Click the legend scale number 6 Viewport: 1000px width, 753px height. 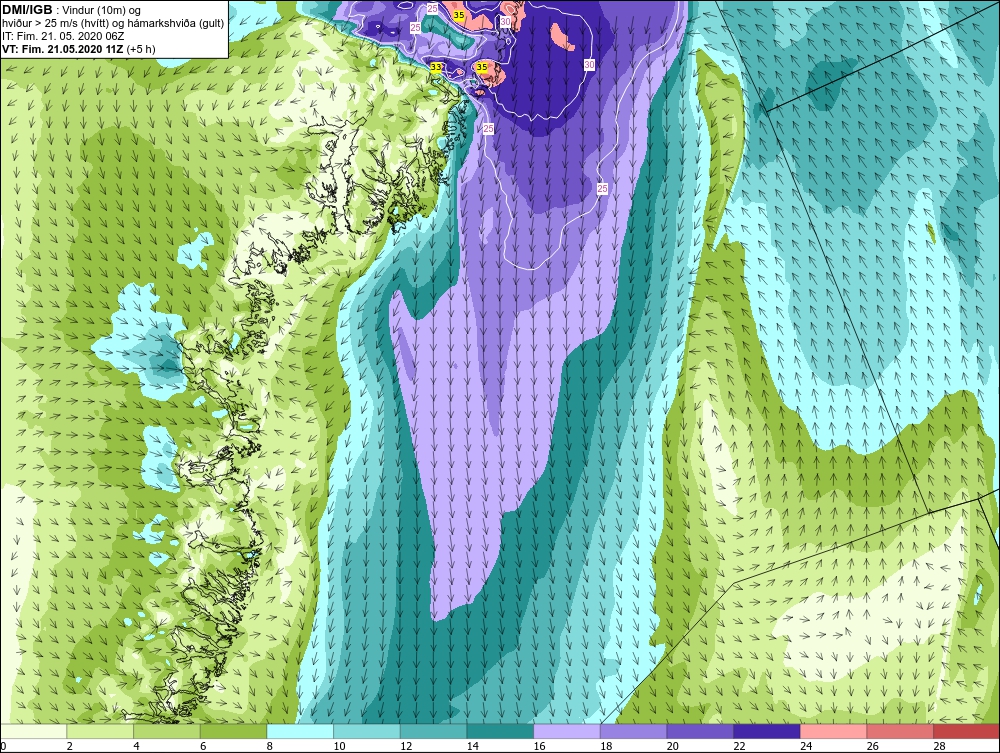203,746
